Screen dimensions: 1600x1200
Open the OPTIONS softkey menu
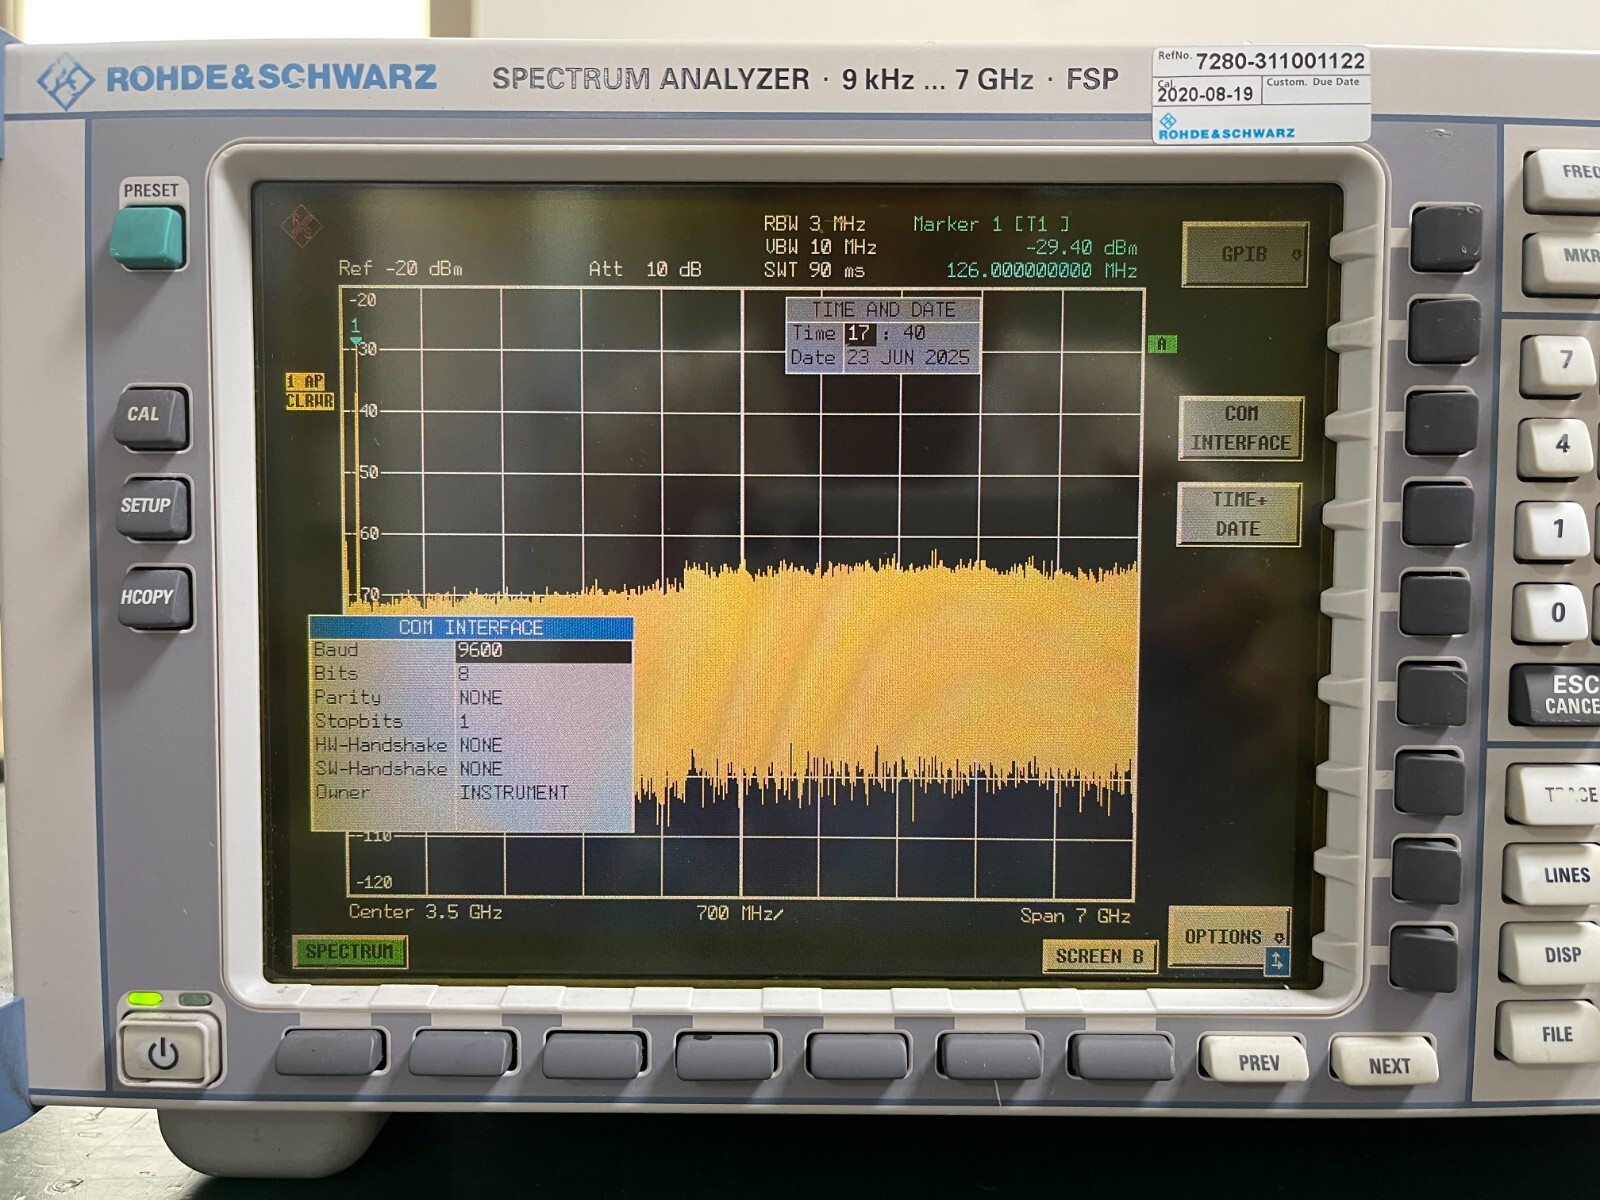point(1229,937)
